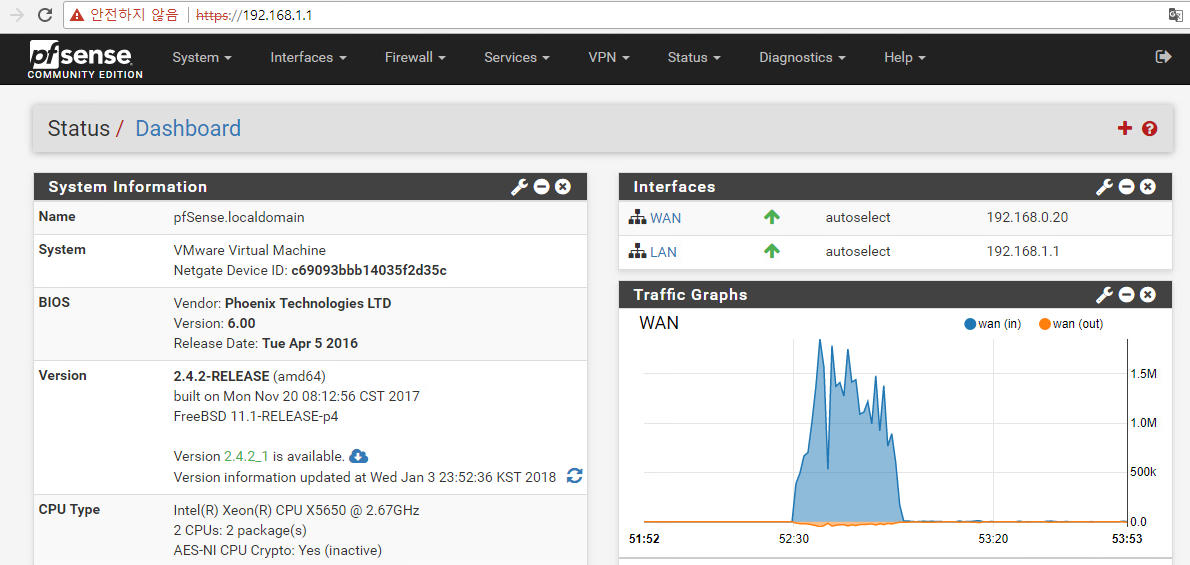This screenshot has height=565, width=1190.
Task: Remove the Traffic Graphs widget
Action: tap(1148, 295)
